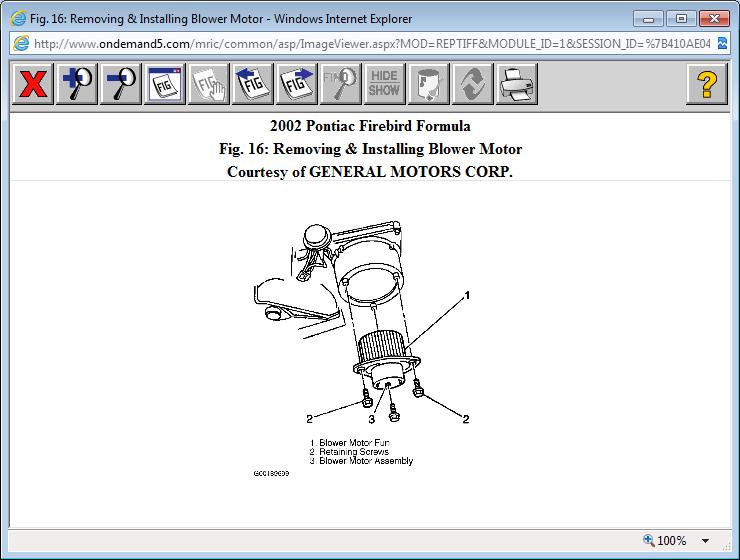Click the address bar page icon

tap(21, 43)
